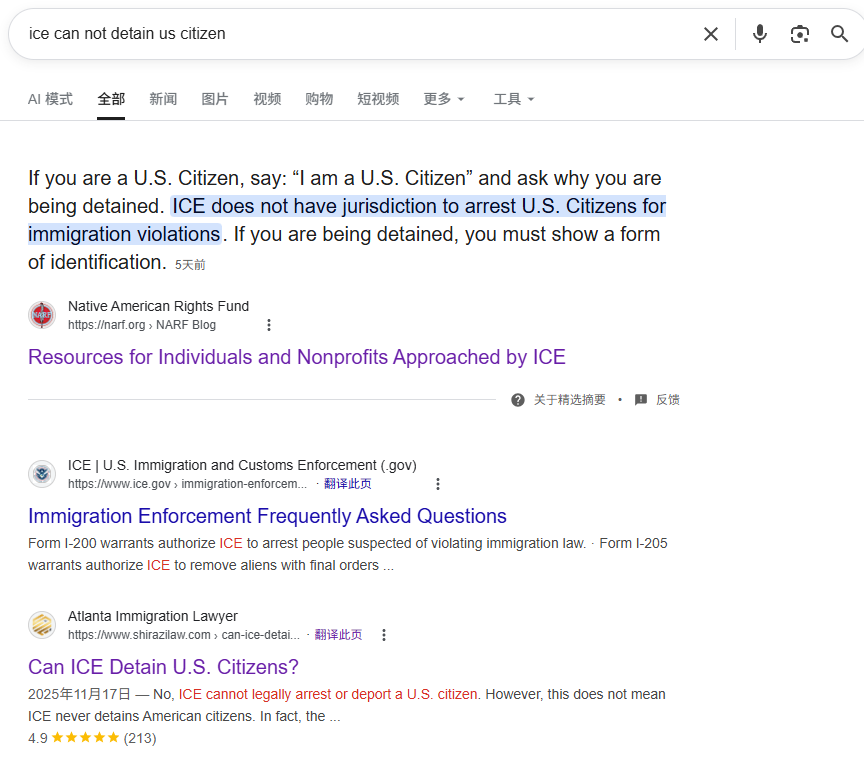This screenshot has width=864, height=765.
Task: Start voice search with the microphone icon
Action: pyautogui.click(x=759, y=34)
